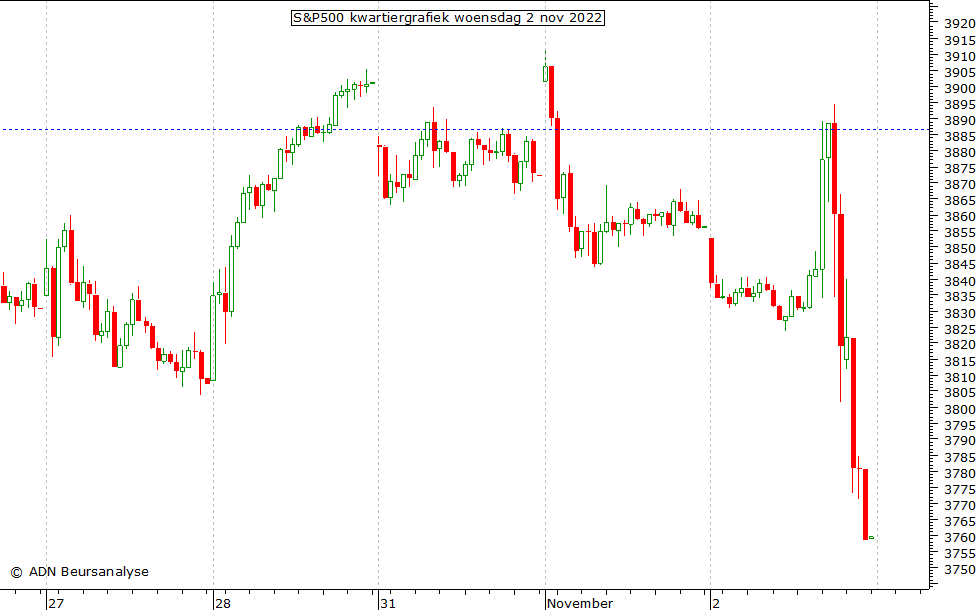980x610 pixels.
Task: Click the date label 31 on the time axis
Action: pos(388,603)
